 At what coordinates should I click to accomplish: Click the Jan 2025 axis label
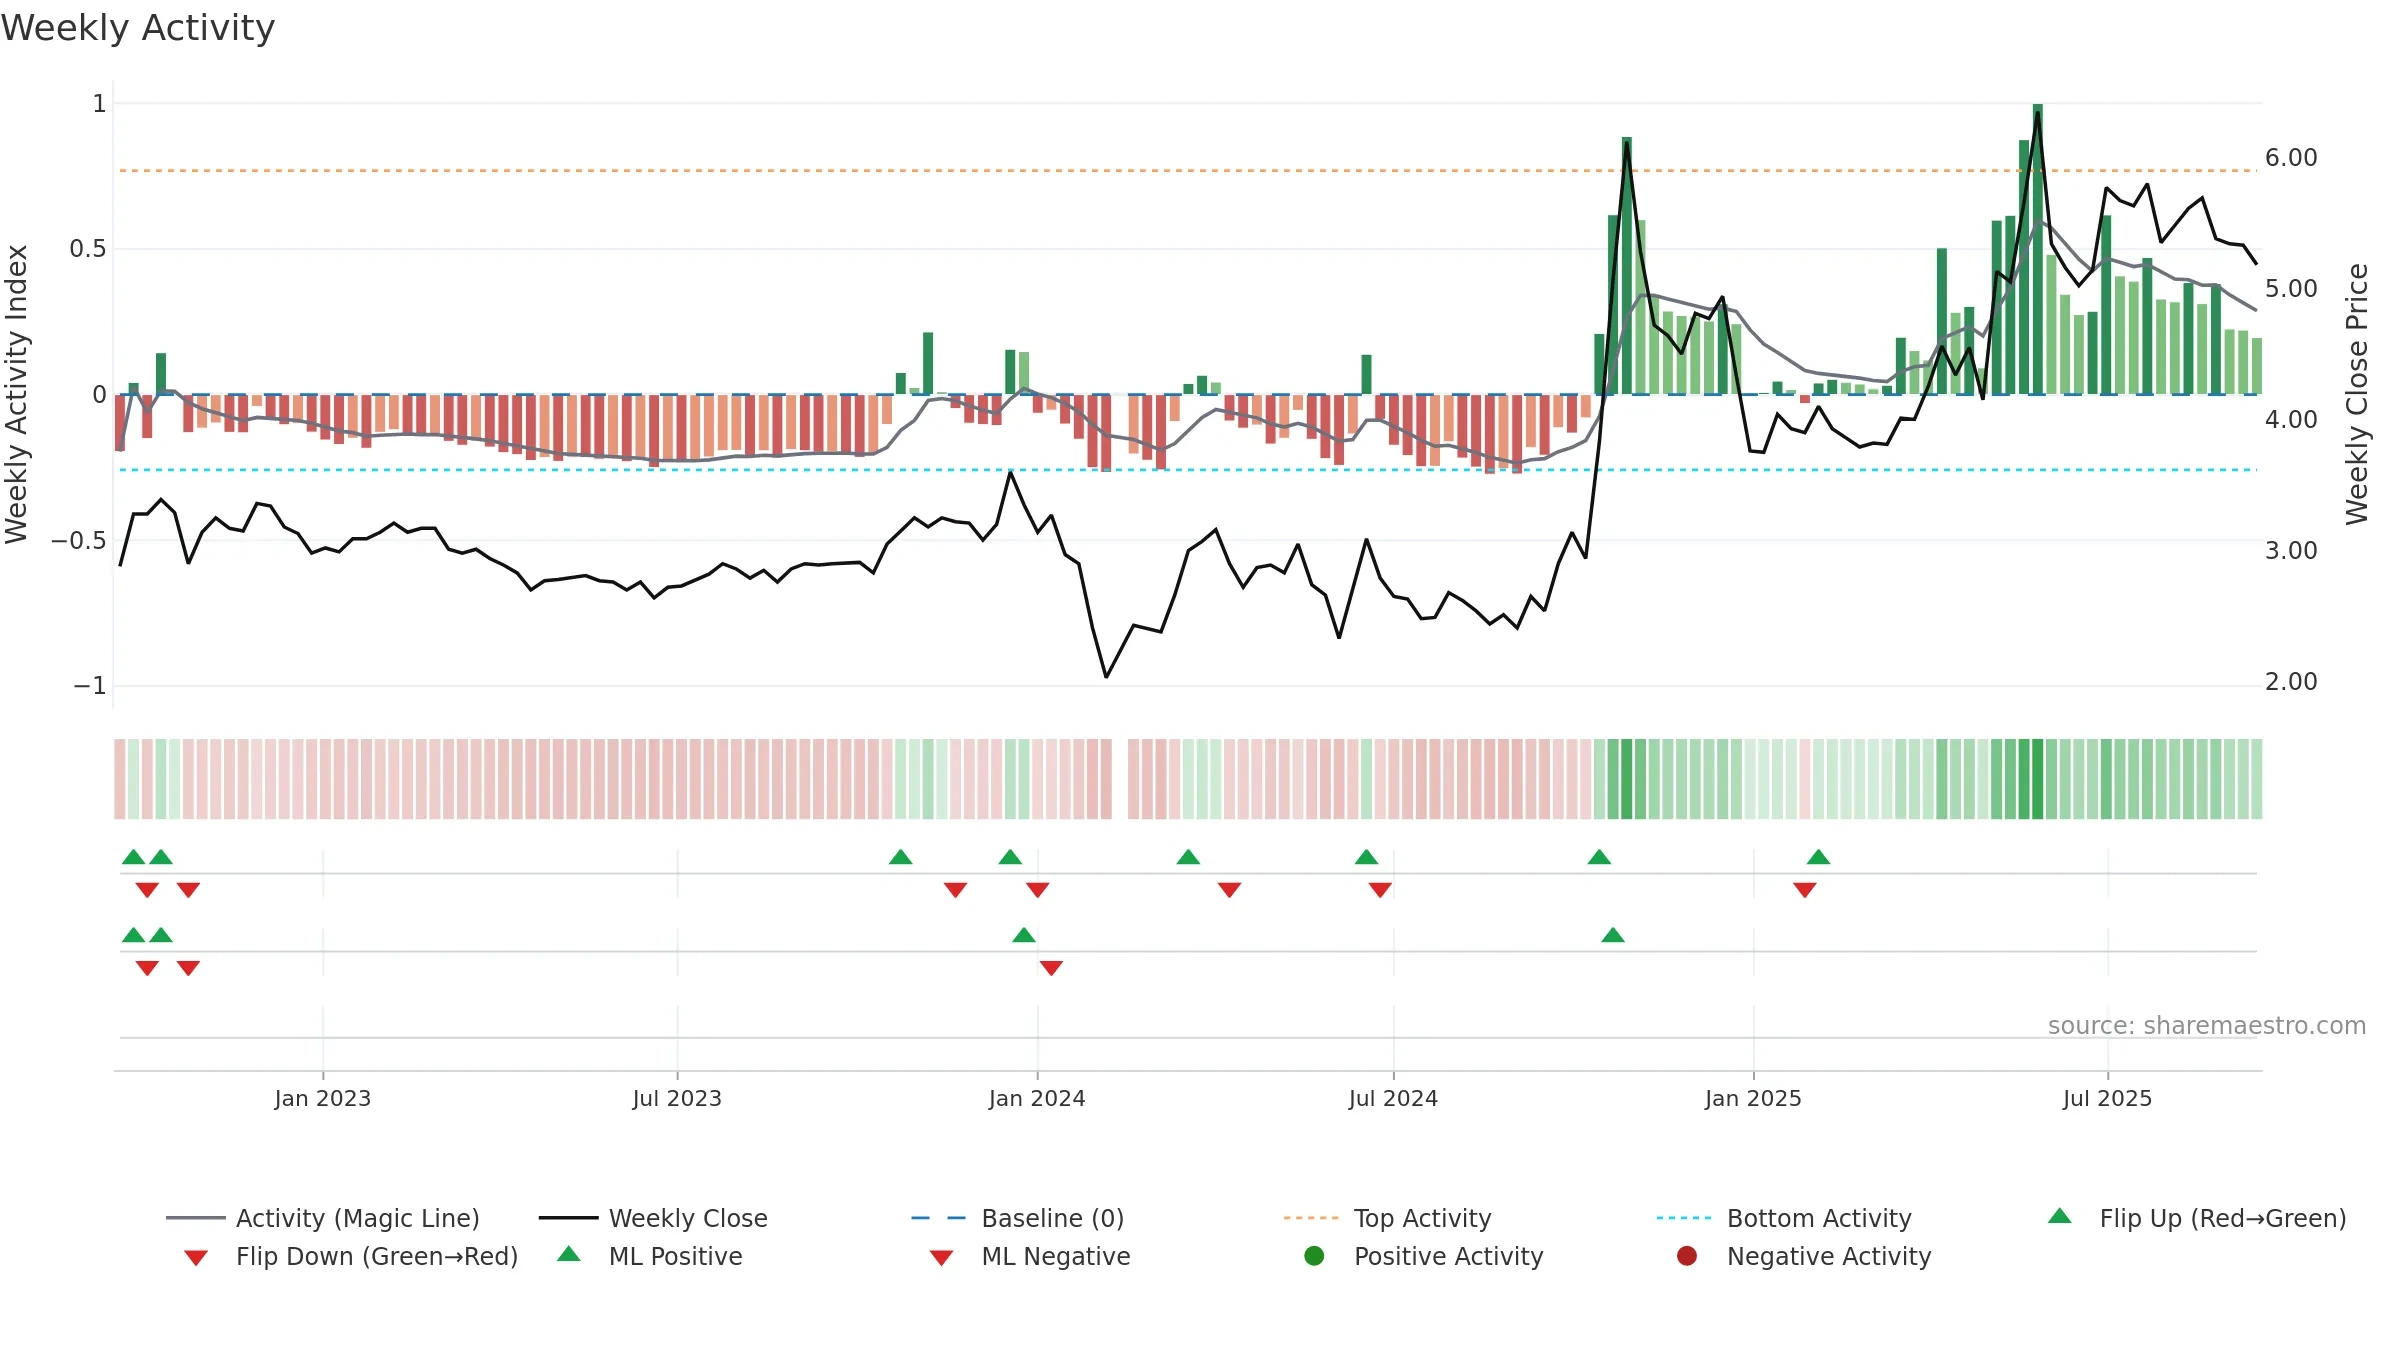1753,1098
